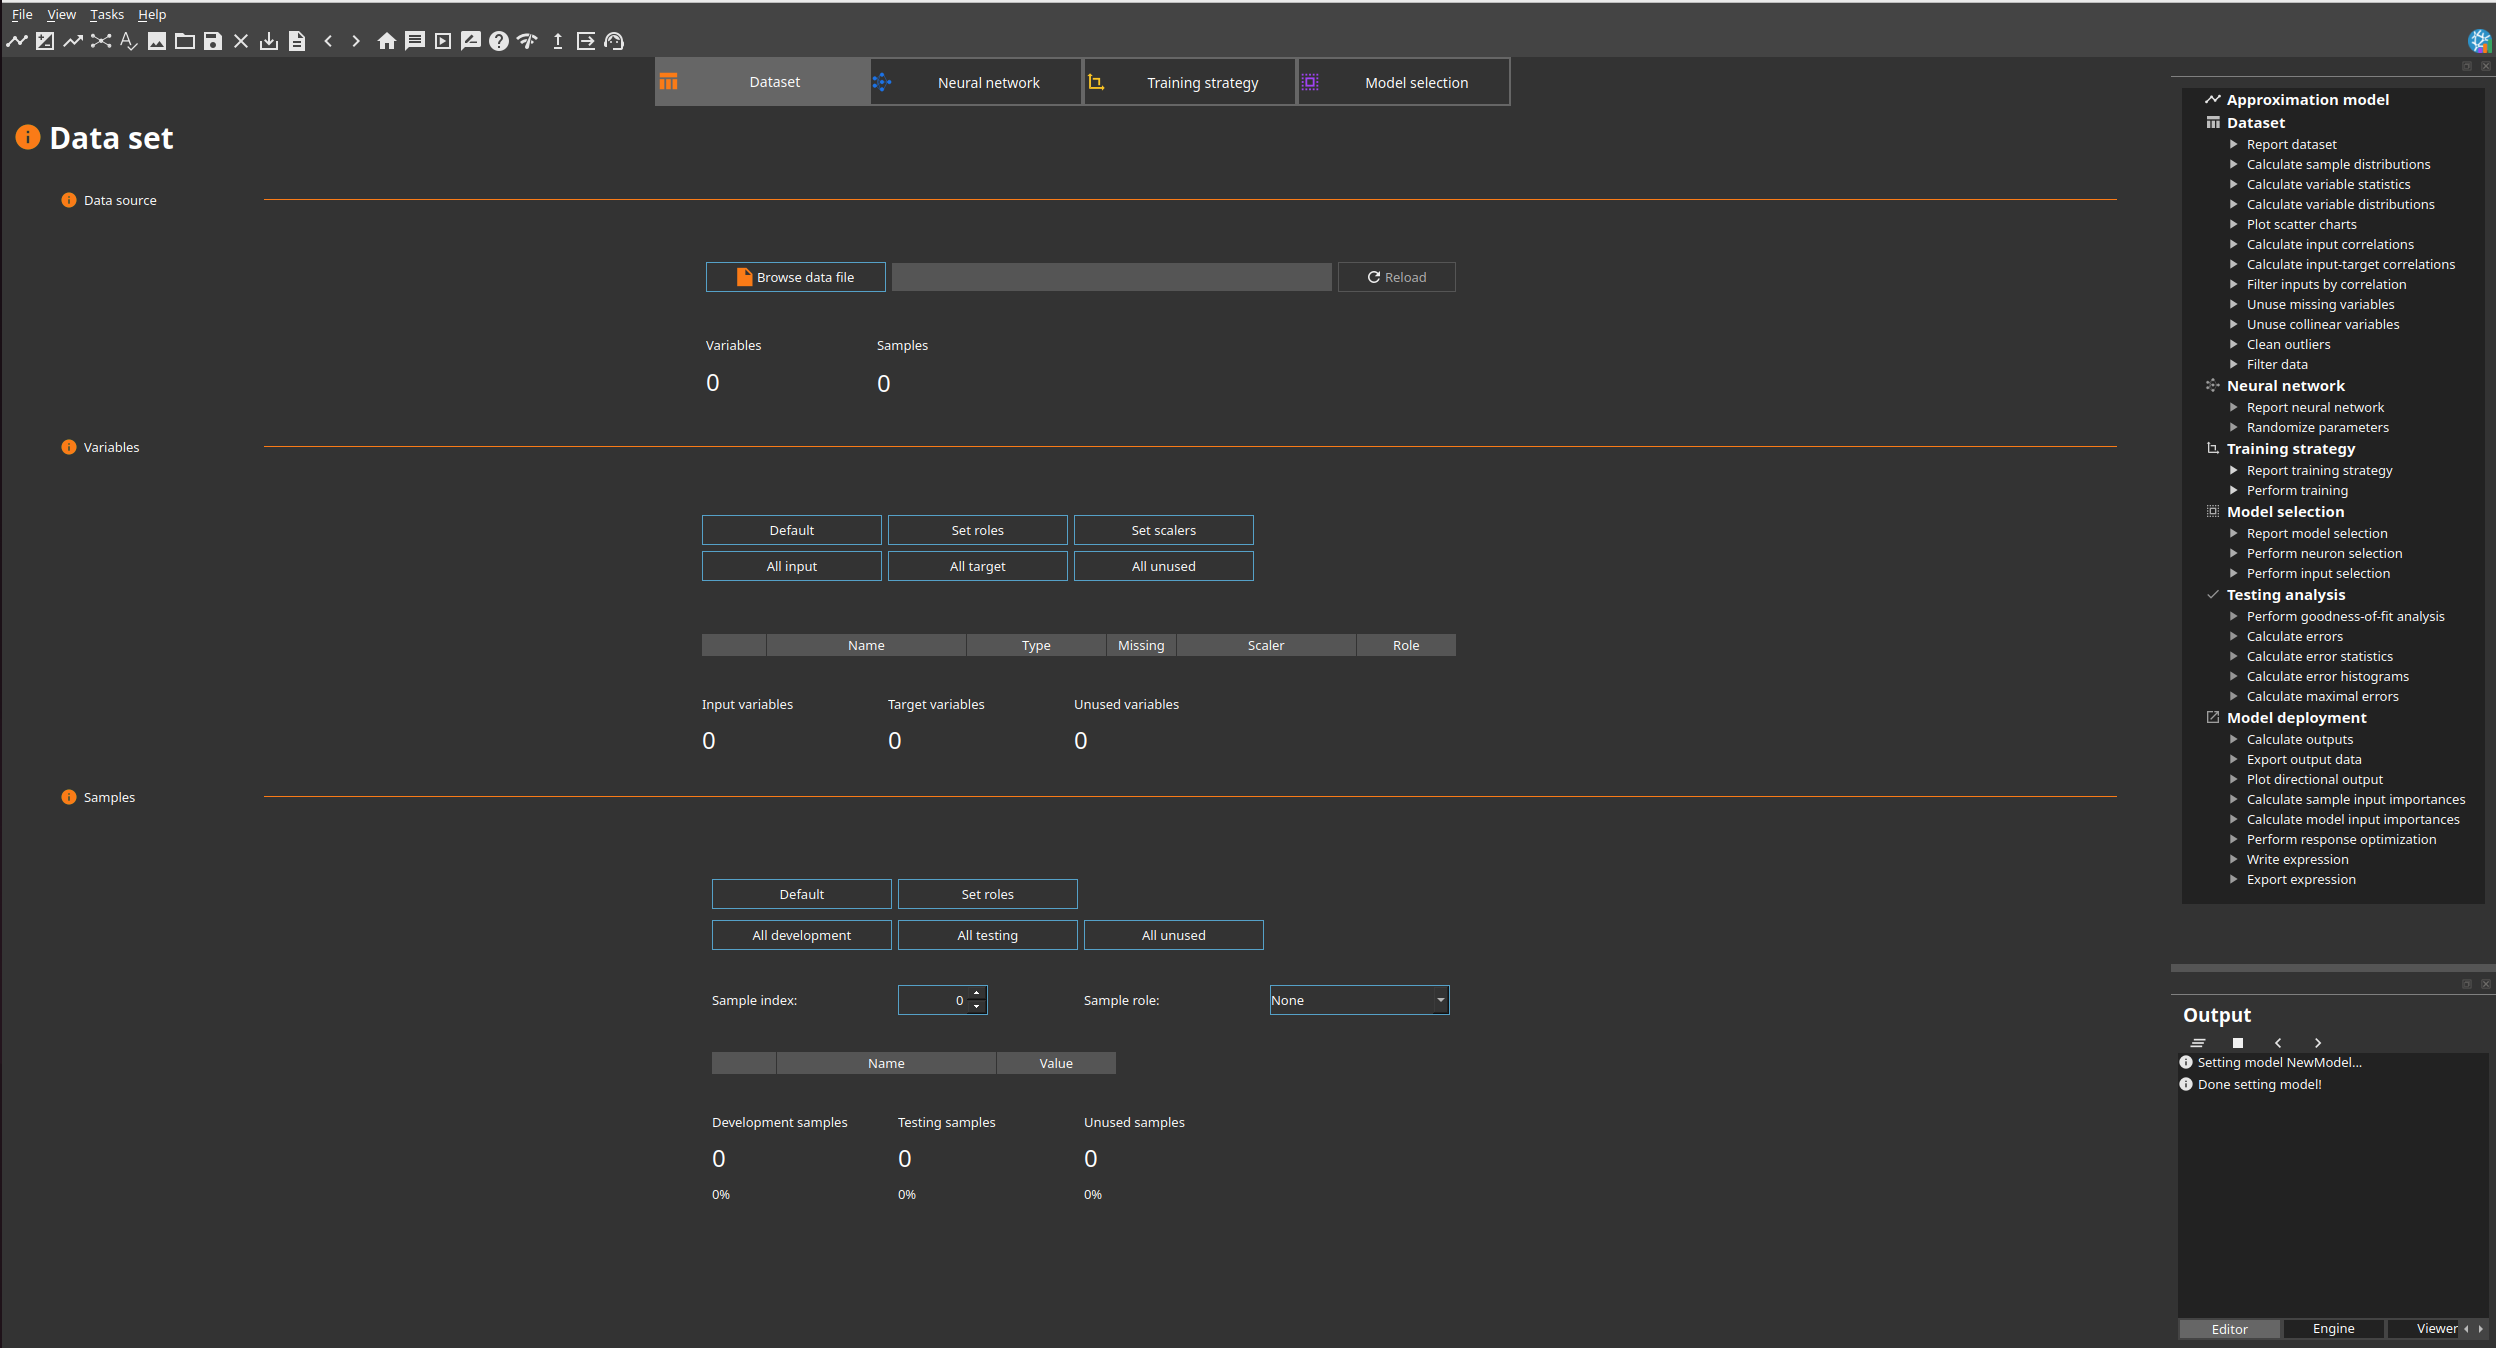
Task: Click the network-nodes toolbar icon
Action: [x=101, y=41]
